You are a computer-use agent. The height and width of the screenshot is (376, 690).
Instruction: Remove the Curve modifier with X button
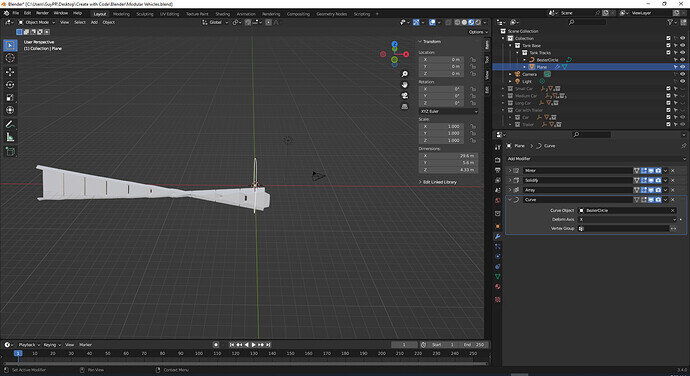pyautogui.click(x=672, y=200)
